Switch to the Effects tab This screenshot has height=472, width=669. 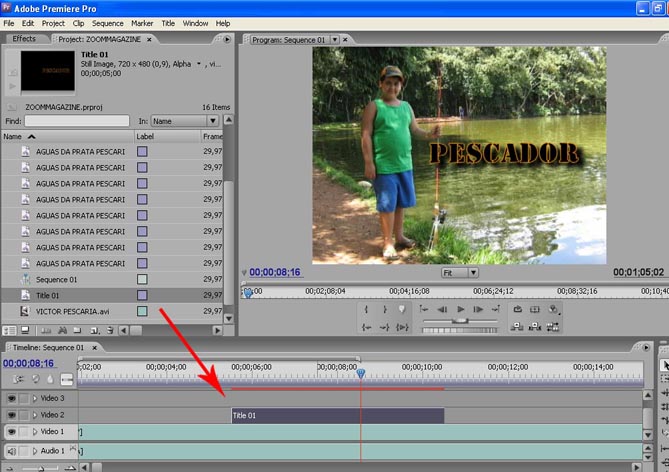tap(24, 39)
